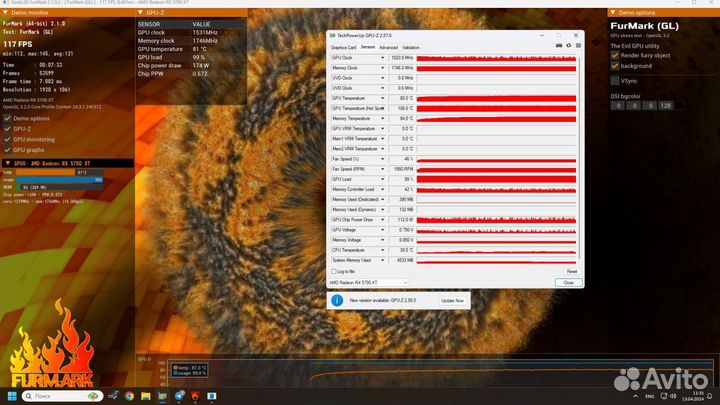Uncheck Render furry object option
Image resolution: width=720 pixels, height=405 pixels.
[615, 56]
